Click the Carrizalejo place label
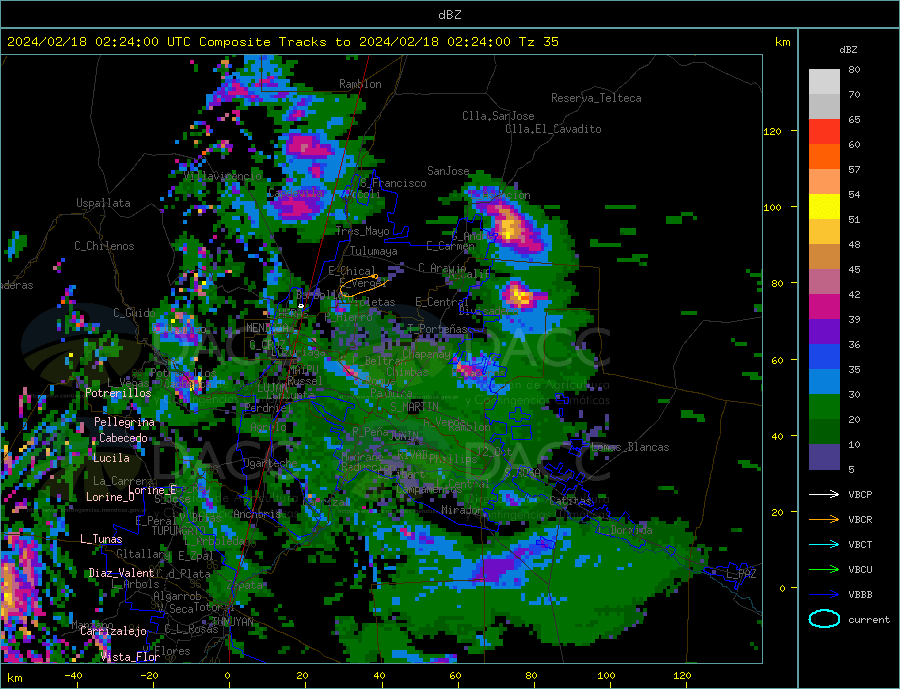 (x=113, y=631)
